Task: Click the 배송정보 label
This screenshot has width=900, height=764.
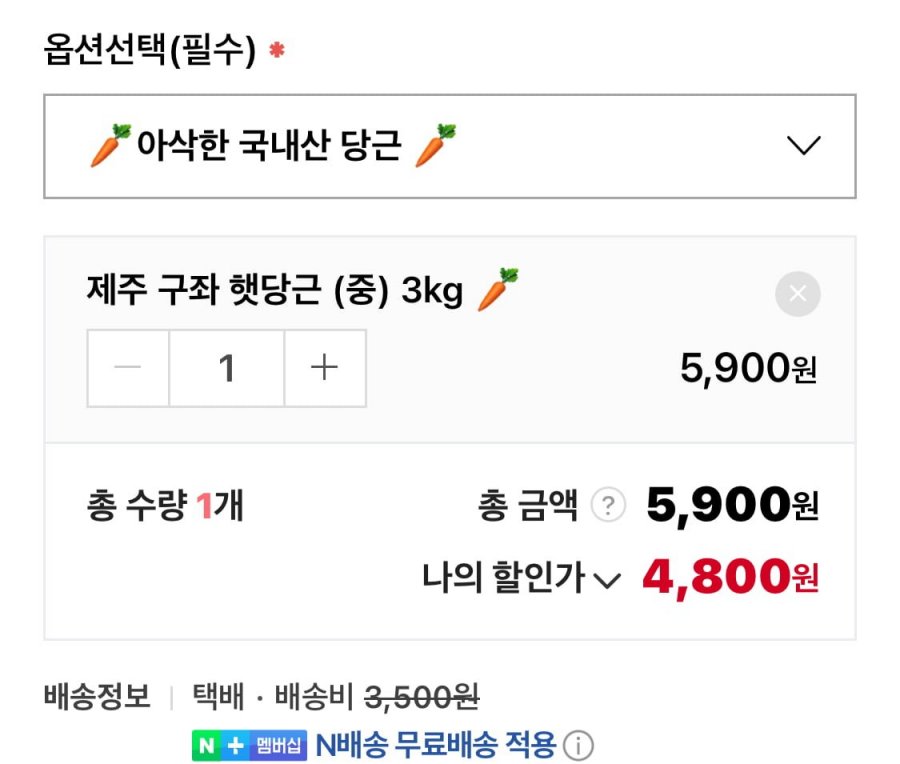Action: (97, 696)
